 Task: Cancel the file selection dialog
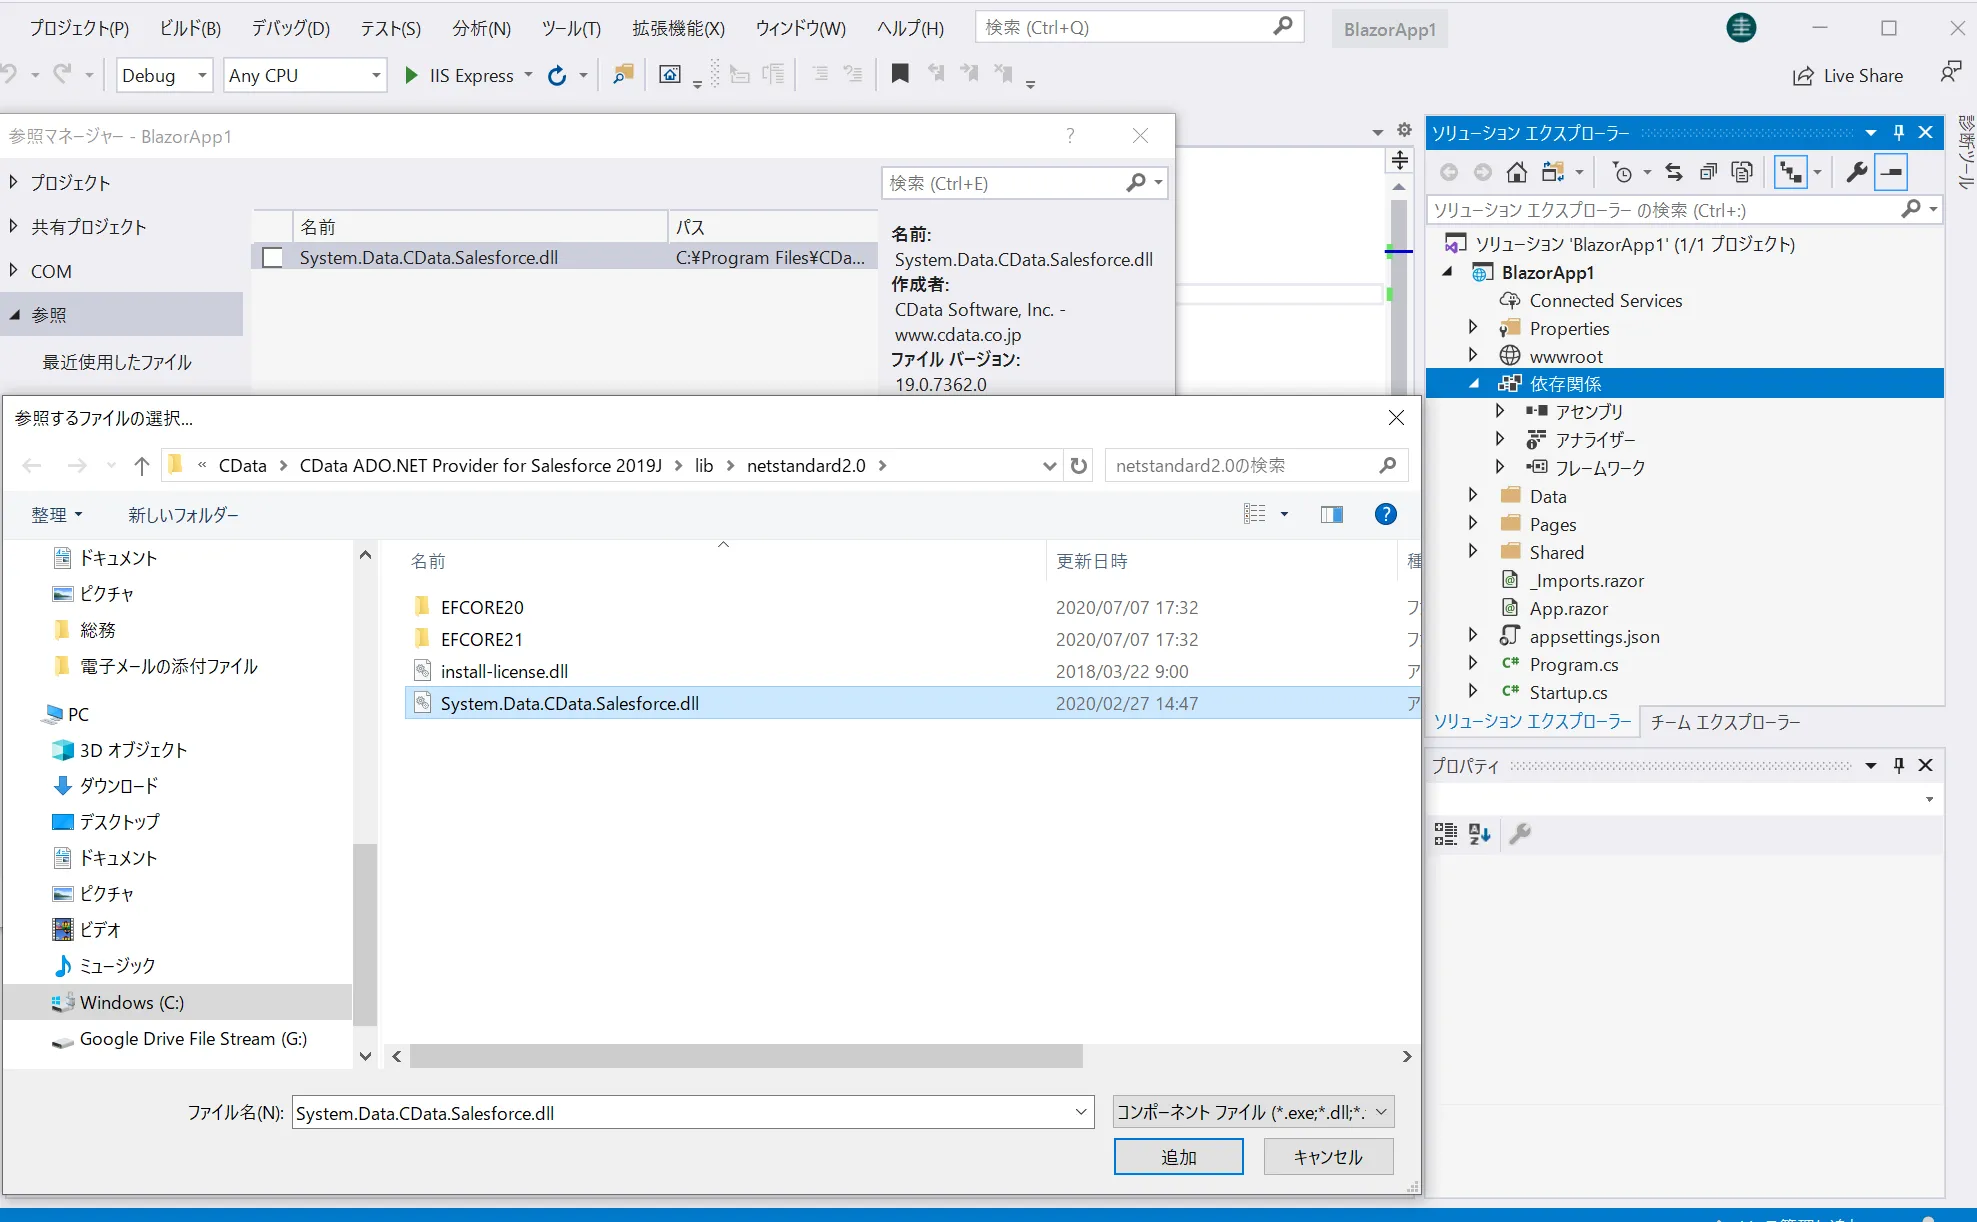(1328, 1157)
